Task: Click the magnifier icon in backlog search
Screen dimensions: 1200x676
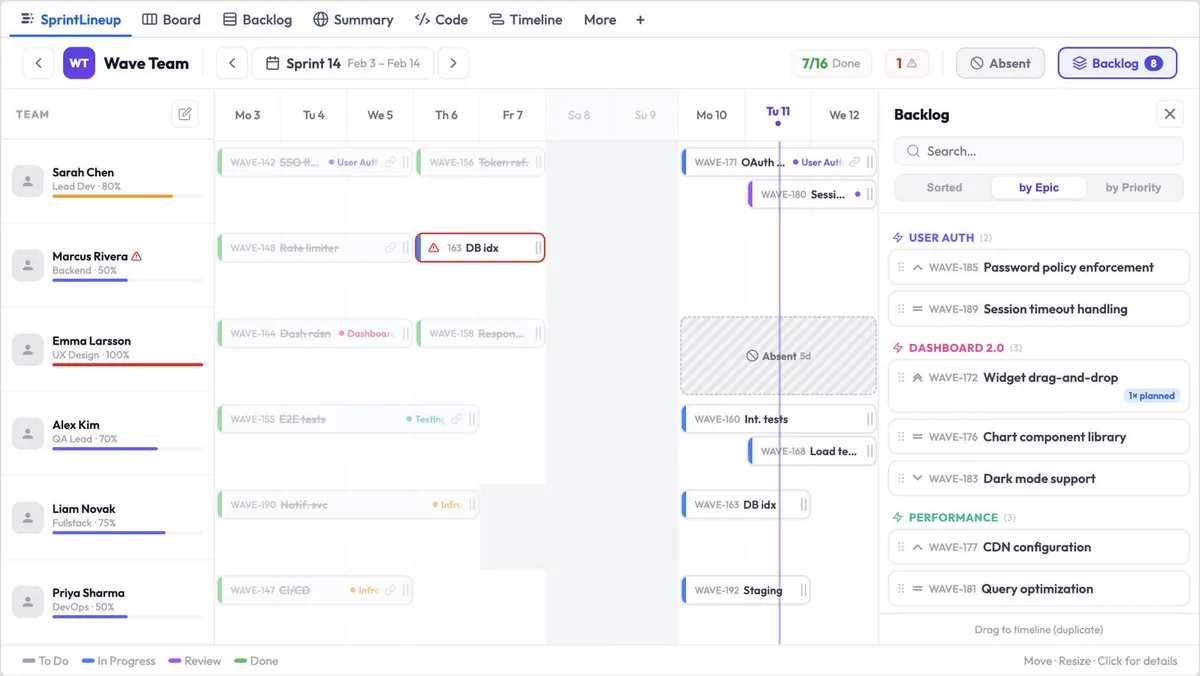Action: coord(913,152)
